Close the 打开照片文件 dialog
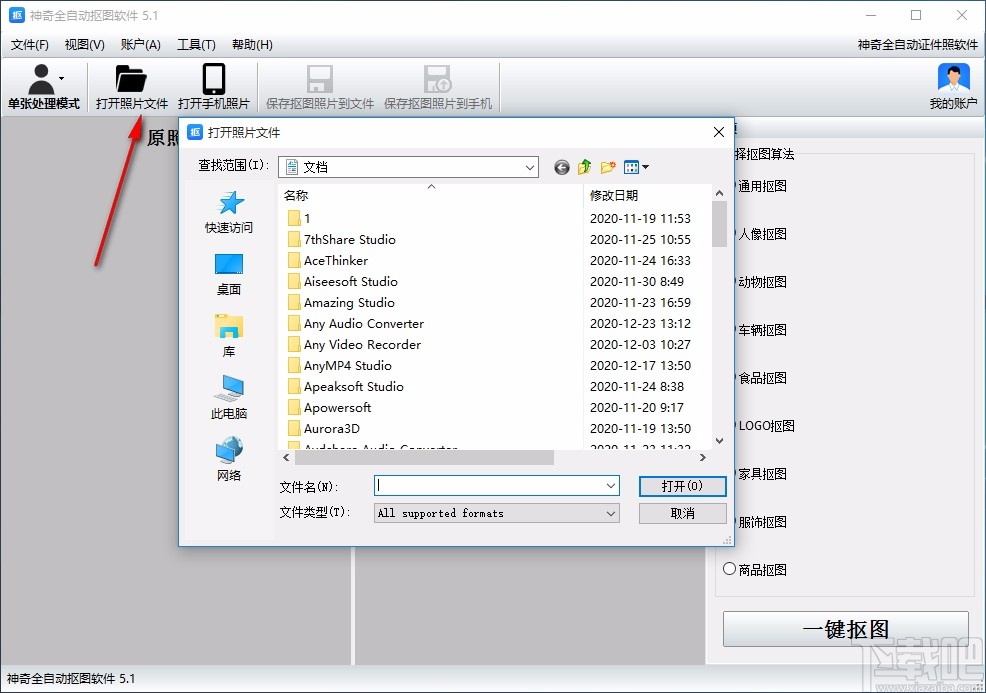 pos(719,132)
